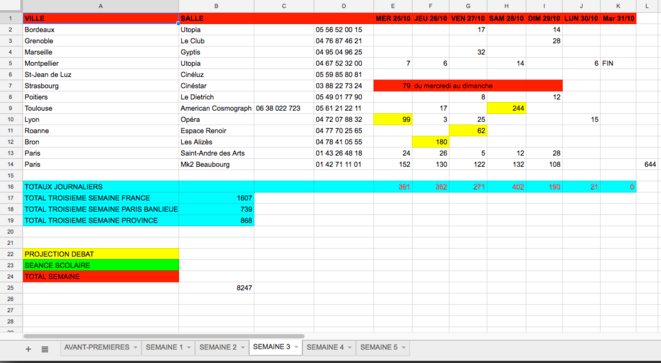This screenshot has height=363, width=661.
Task: Switch to AVANT-PREMIERES sheet tab
Action: (x=97, y=347)
